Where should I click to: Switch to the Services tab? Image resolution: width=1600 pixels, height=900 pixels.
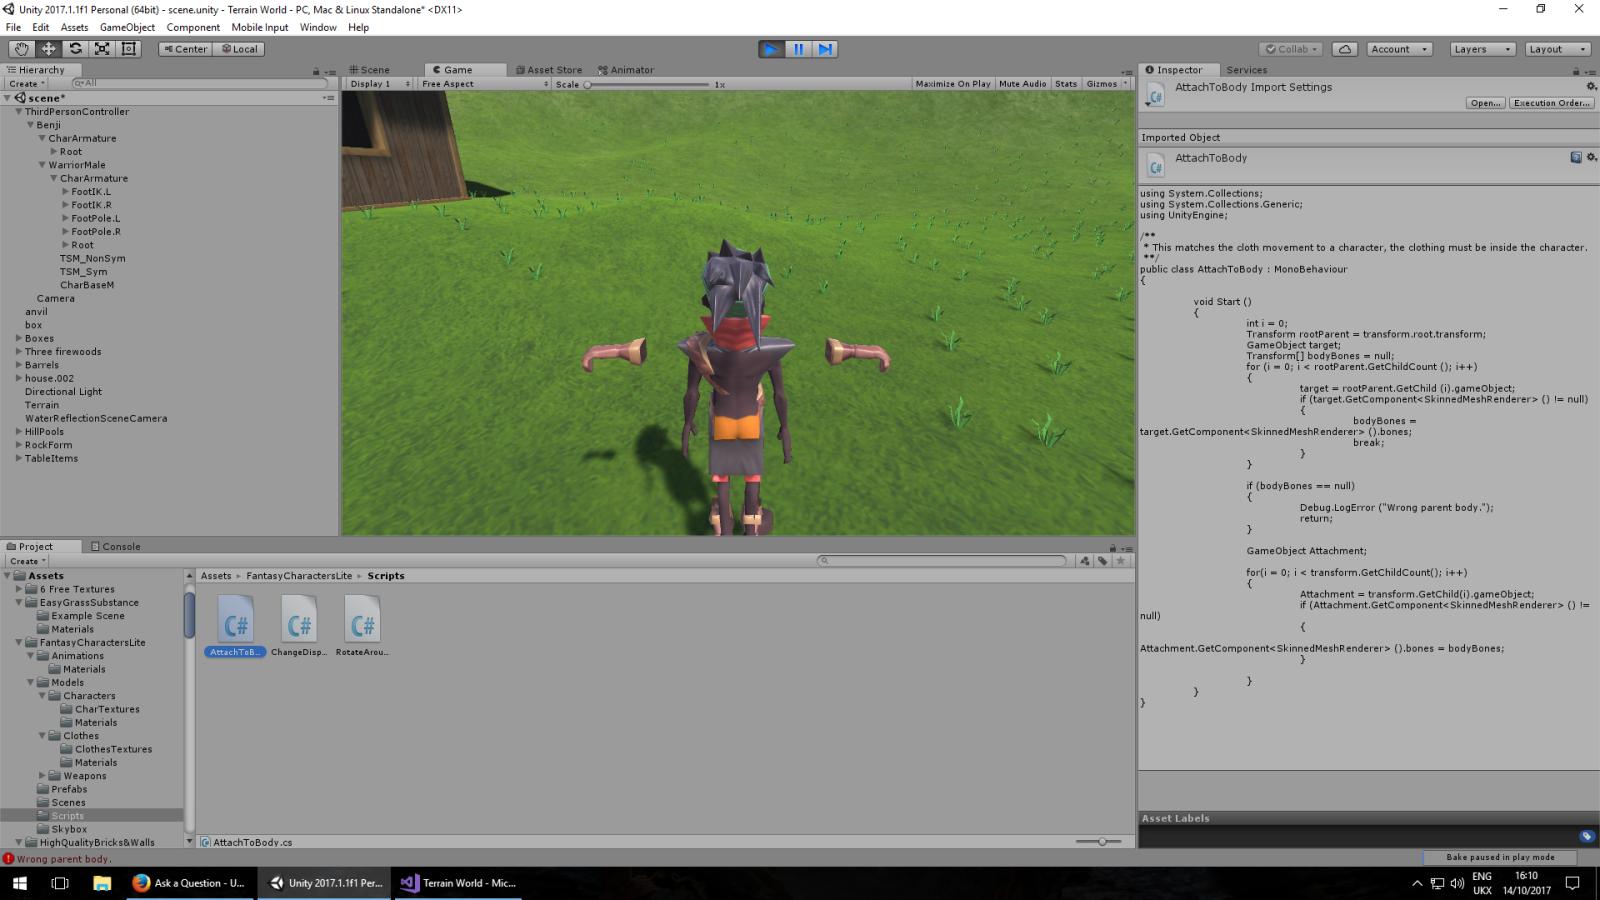pos(1246,70)
